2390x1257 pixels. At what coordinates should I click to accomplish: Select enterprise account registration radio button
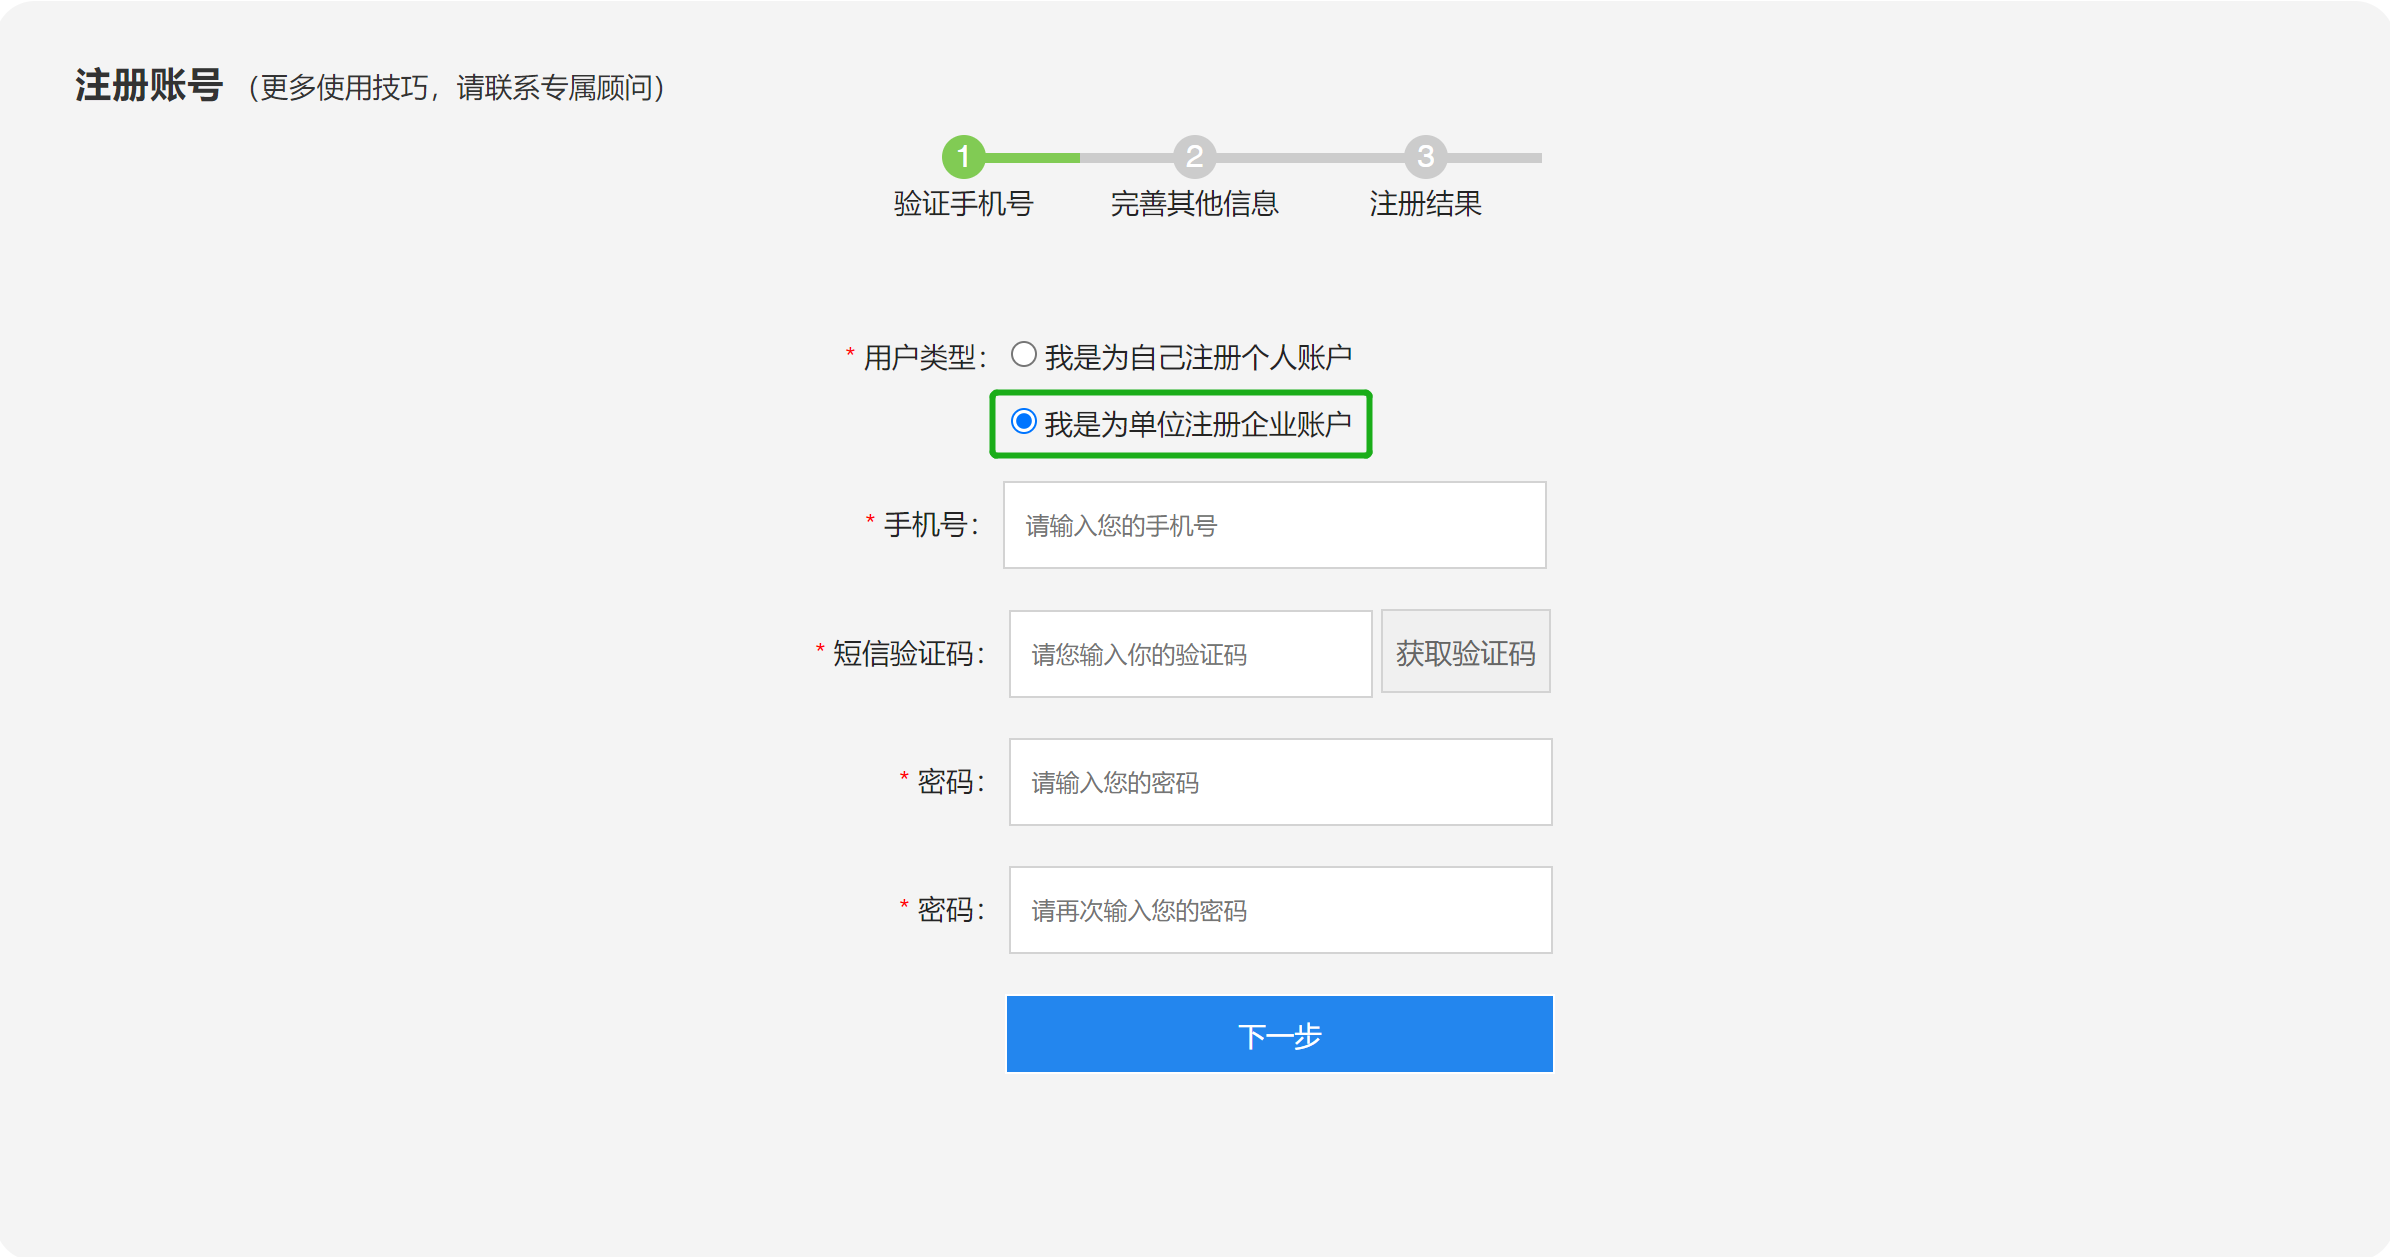[1023, 422]
